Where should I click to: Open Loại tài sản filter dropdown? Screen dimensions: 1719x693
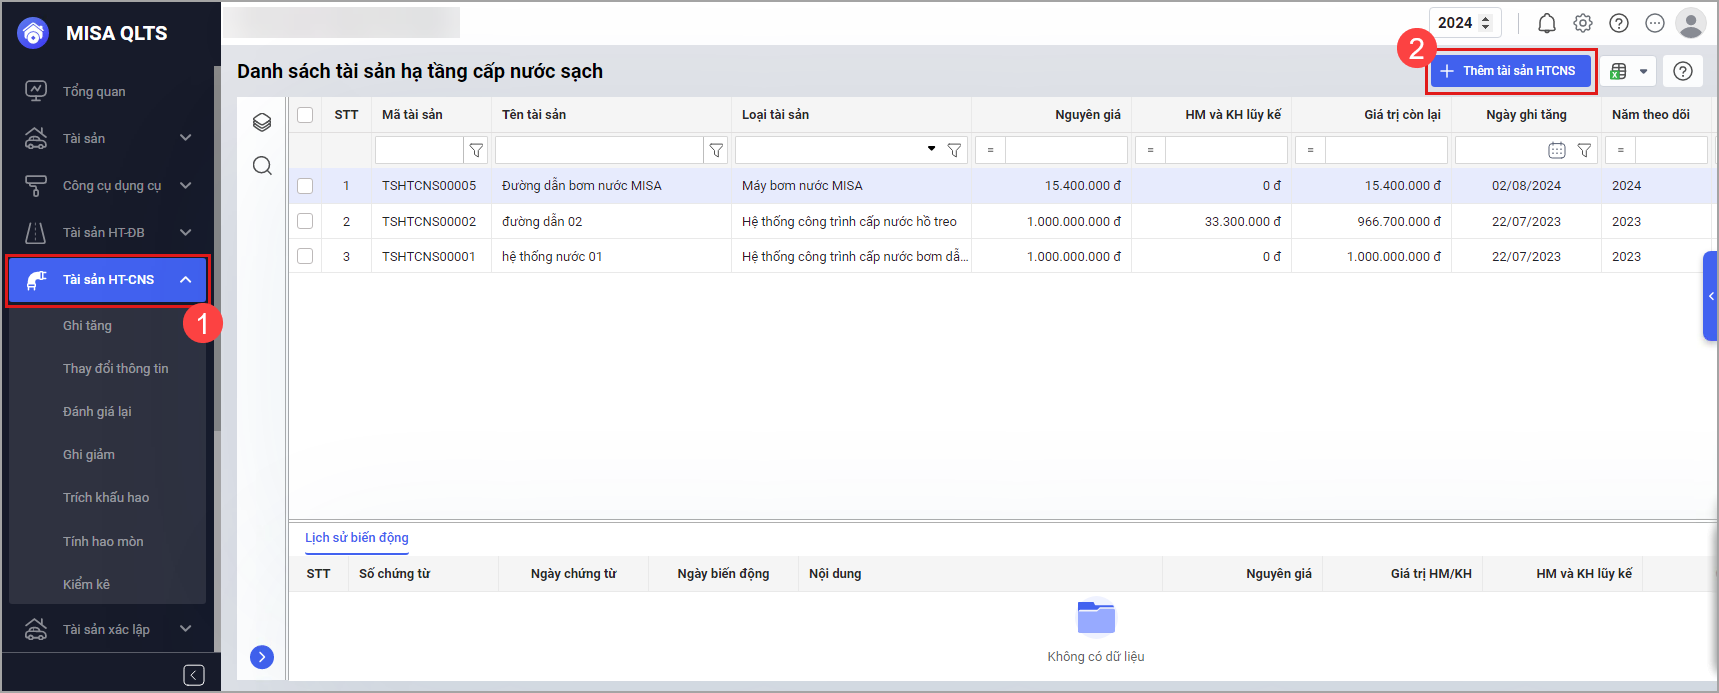(x=931, y=149)
